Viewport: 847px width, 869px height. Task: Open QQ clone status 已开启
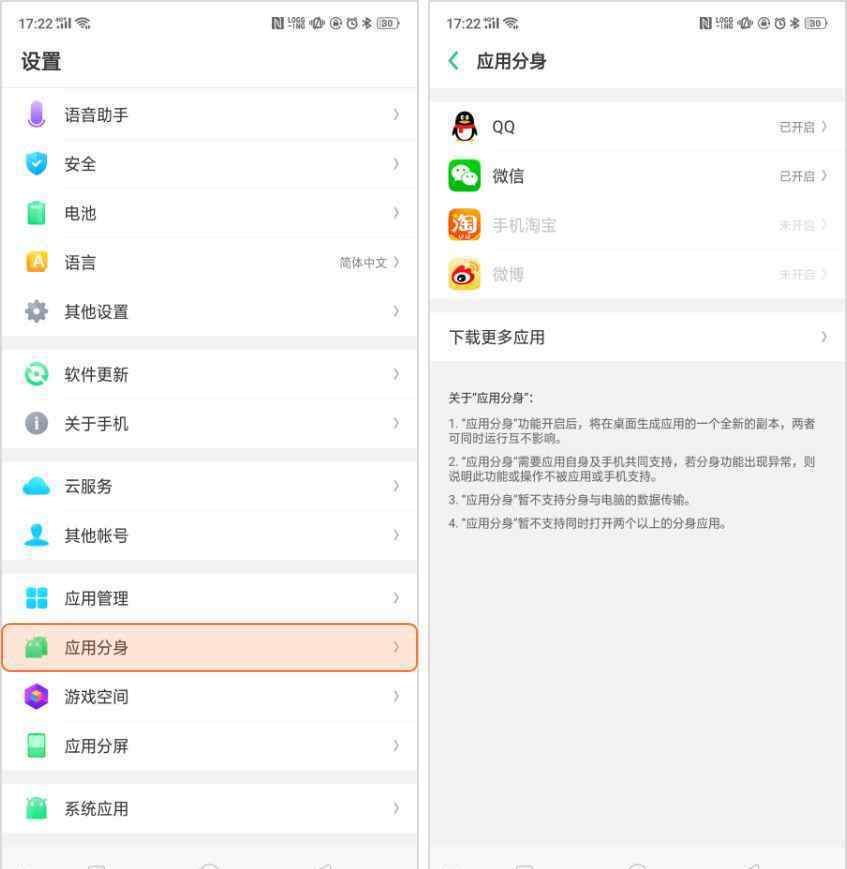coord(802,127)
